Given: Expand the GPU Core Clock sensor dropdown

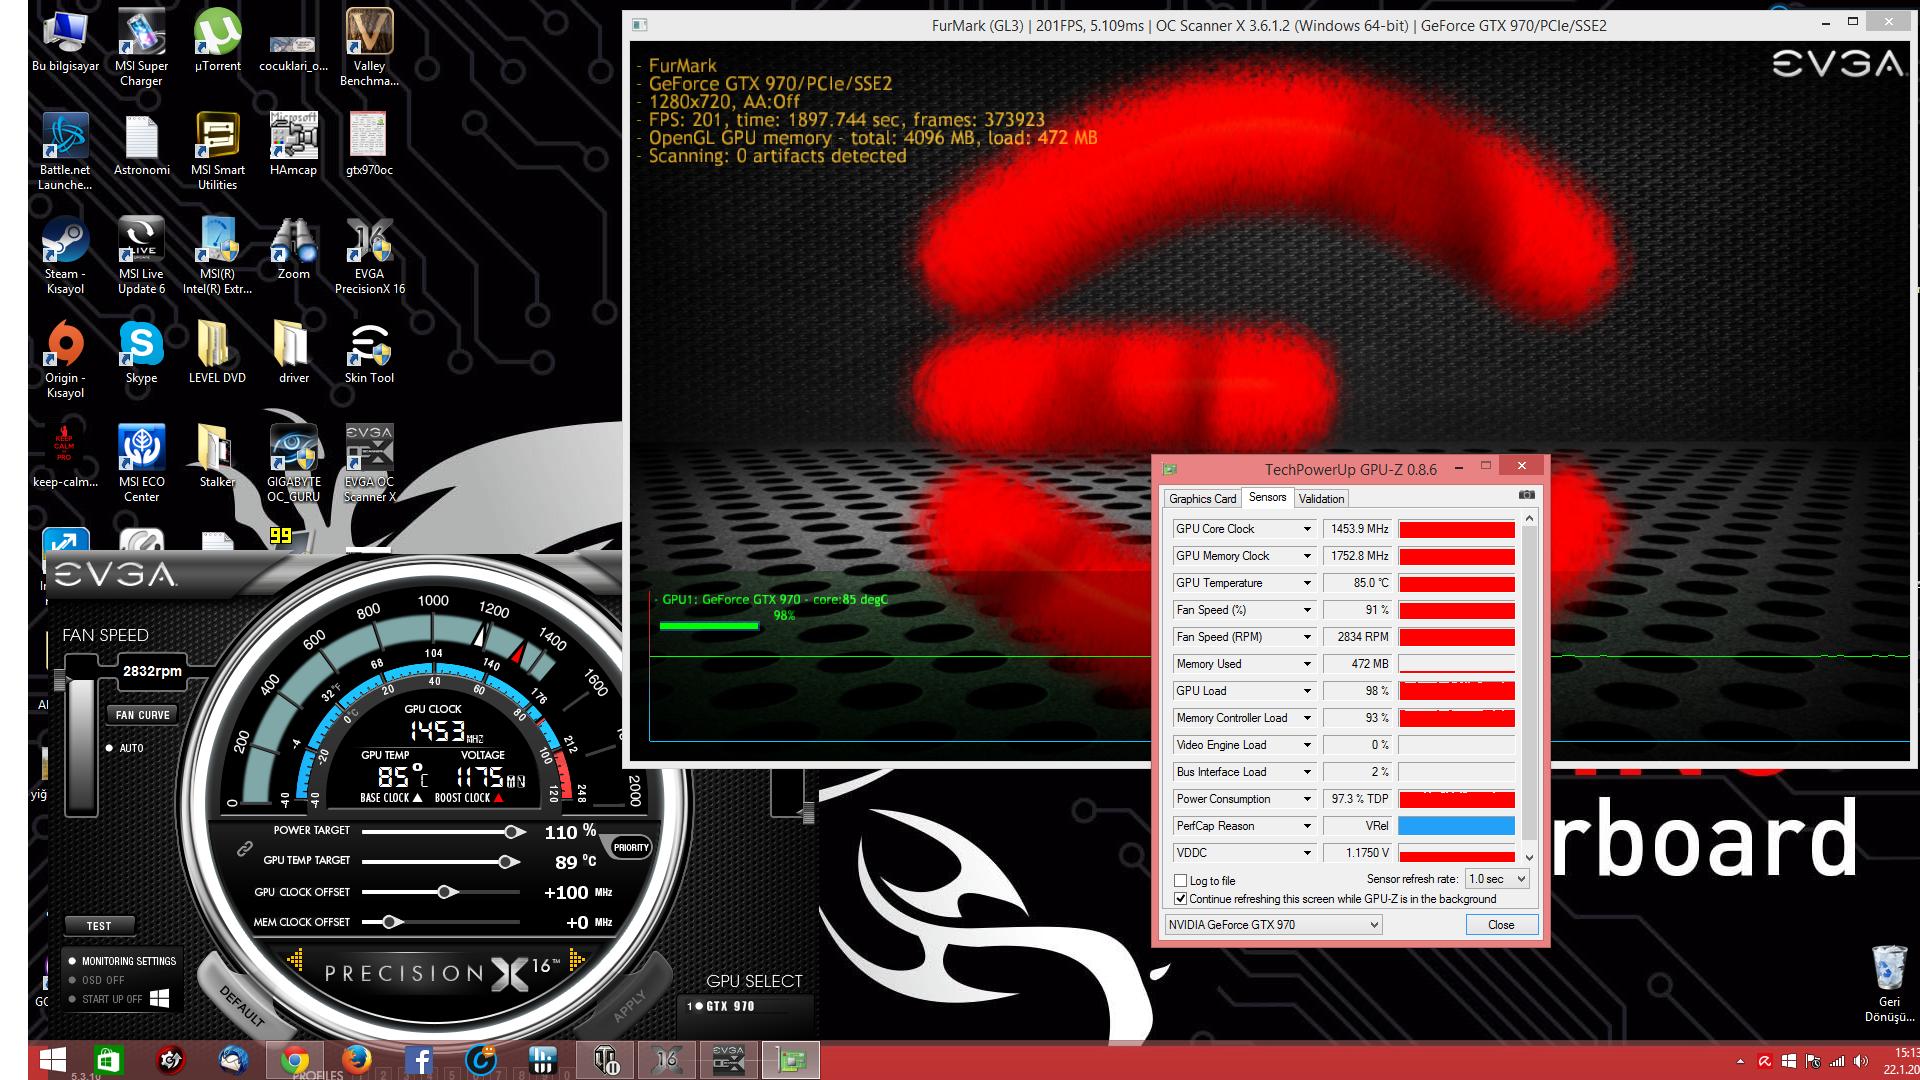Looking at the screenshot, I should pos(1306,529).
